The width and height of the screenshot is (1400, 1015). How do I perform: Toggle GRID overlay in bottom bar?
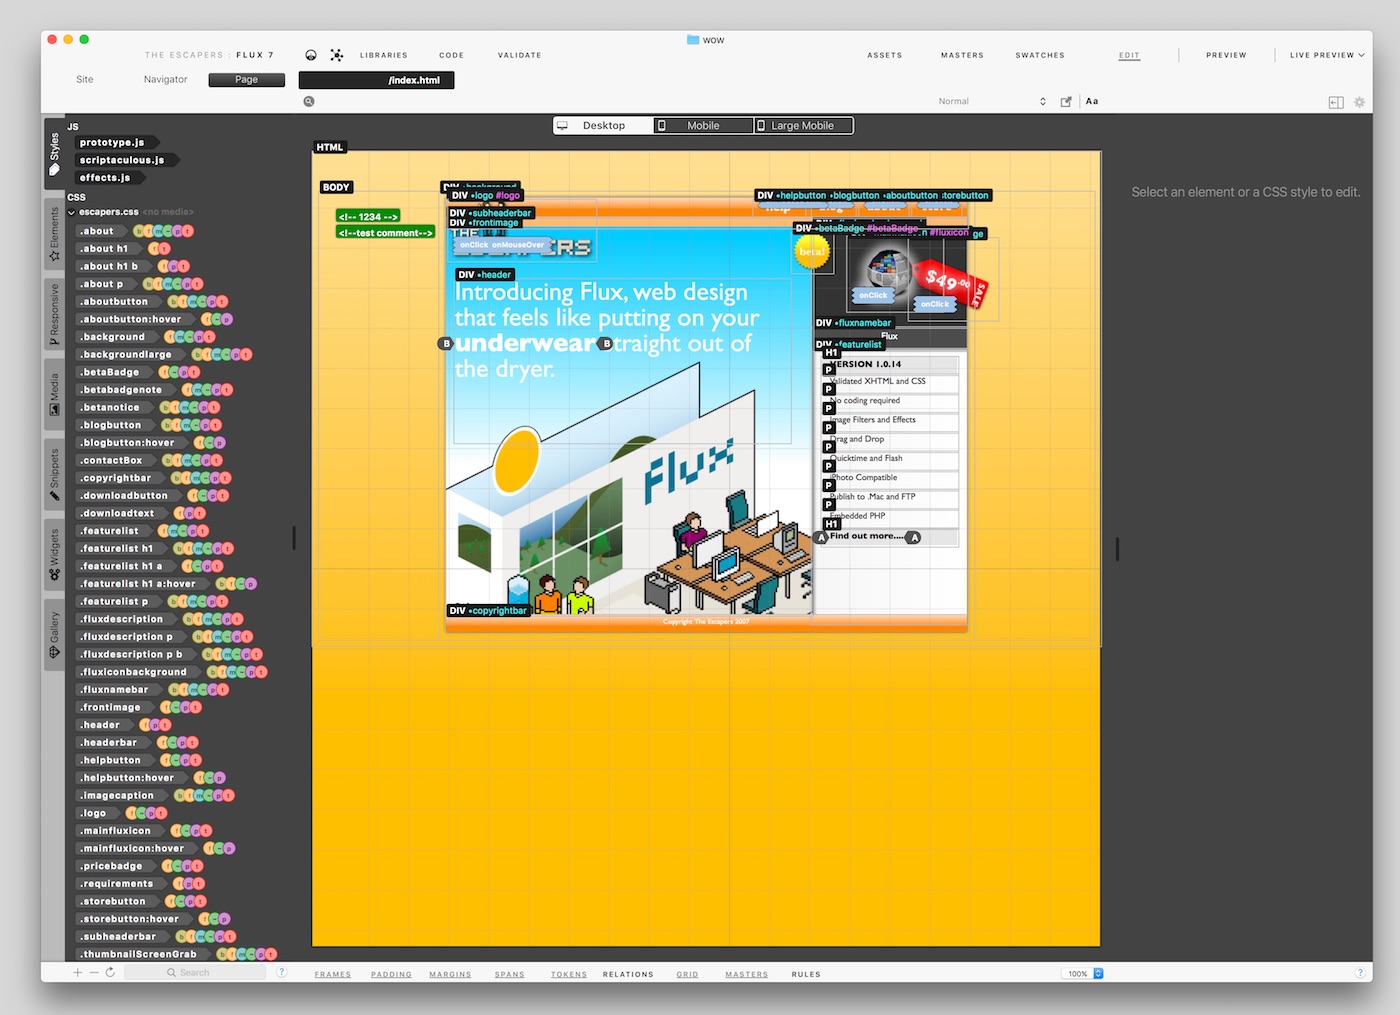pyautogui.click(x=687, y=974)
